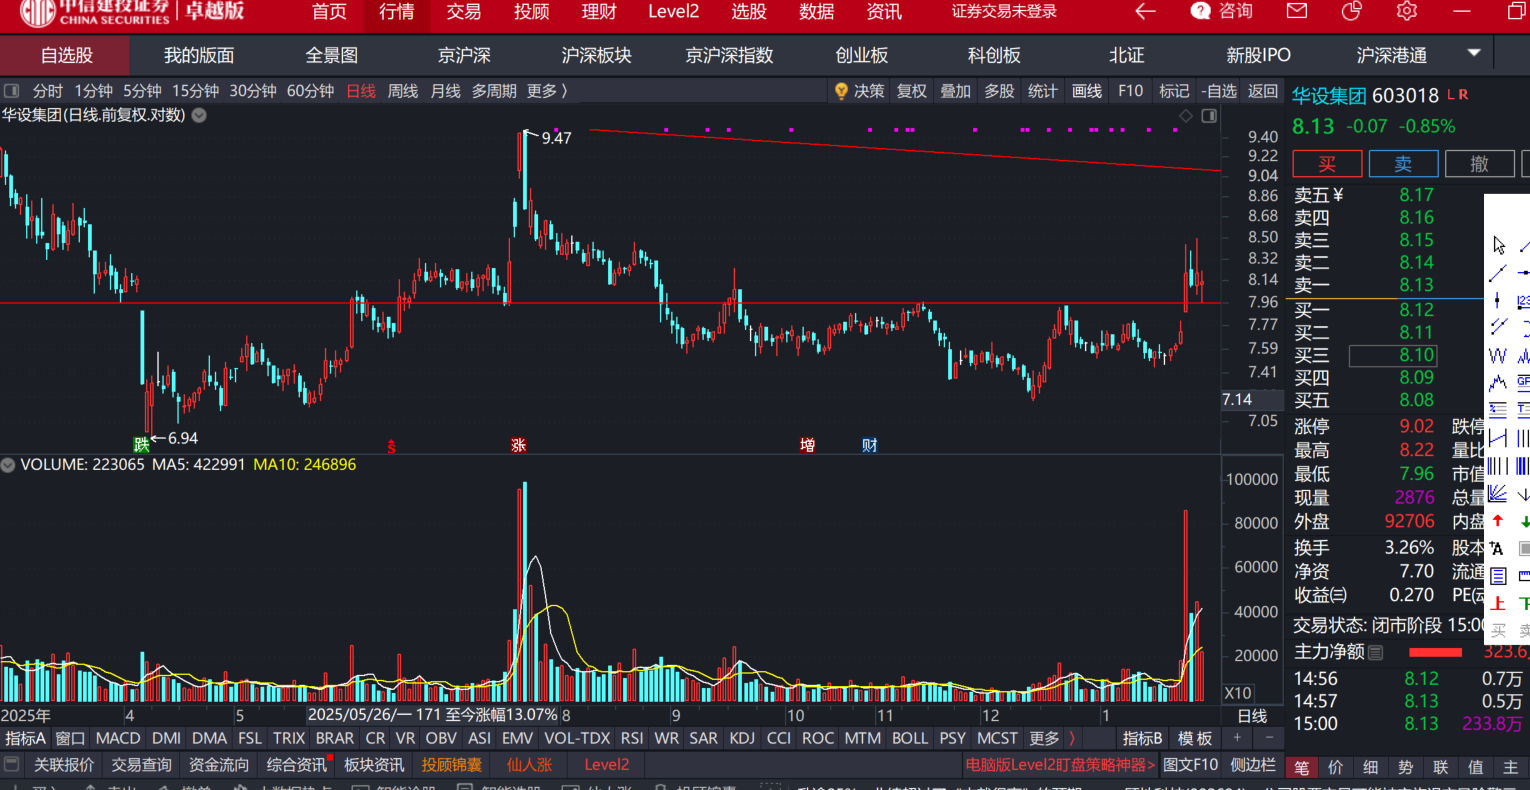Click the F10 toolbar button
Screen dimensions: 1530x790
(1130, 91)
